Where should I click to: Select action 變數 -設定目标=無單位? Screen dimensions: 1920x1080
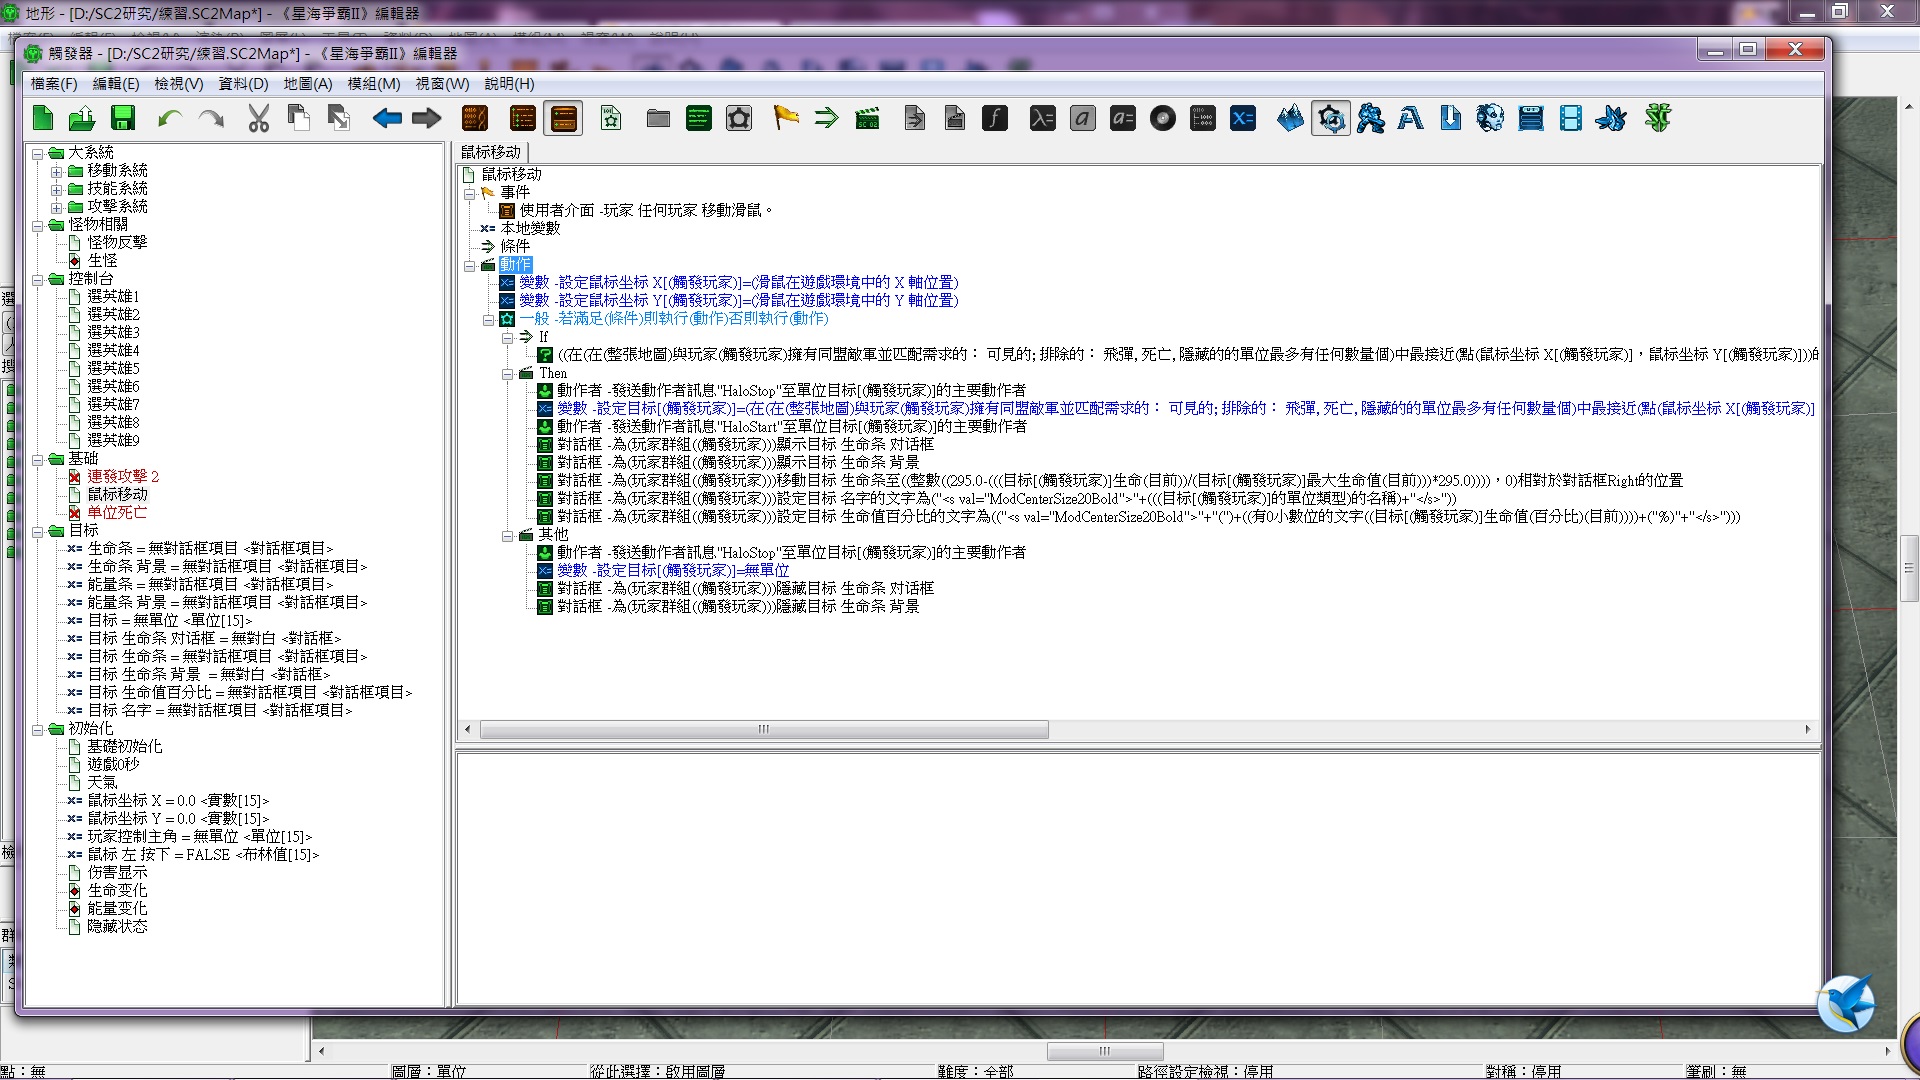pos(673,570)
